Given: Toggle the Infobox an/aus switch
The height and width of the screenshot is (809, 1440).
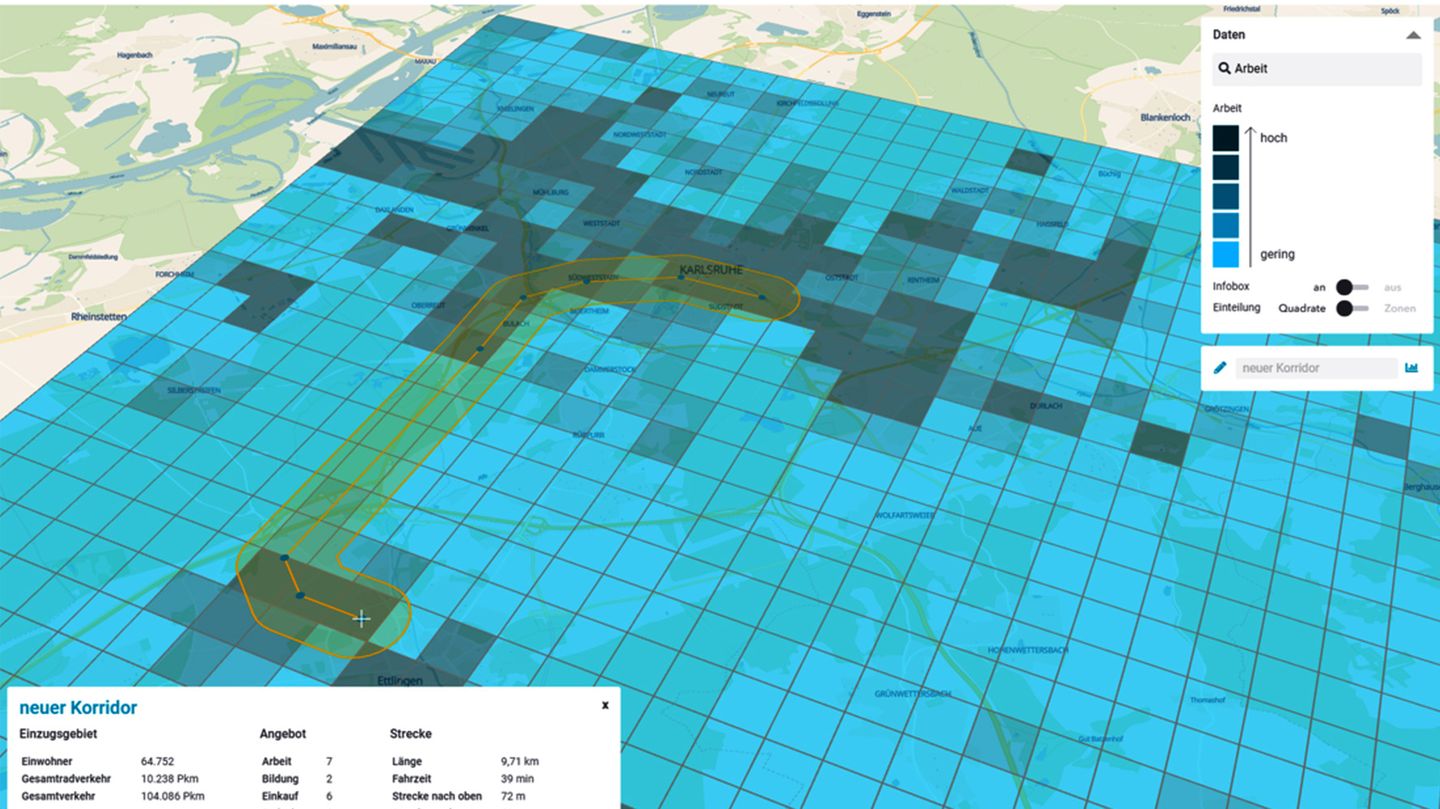Looking at the screenshot, I should pos(1352,287).
